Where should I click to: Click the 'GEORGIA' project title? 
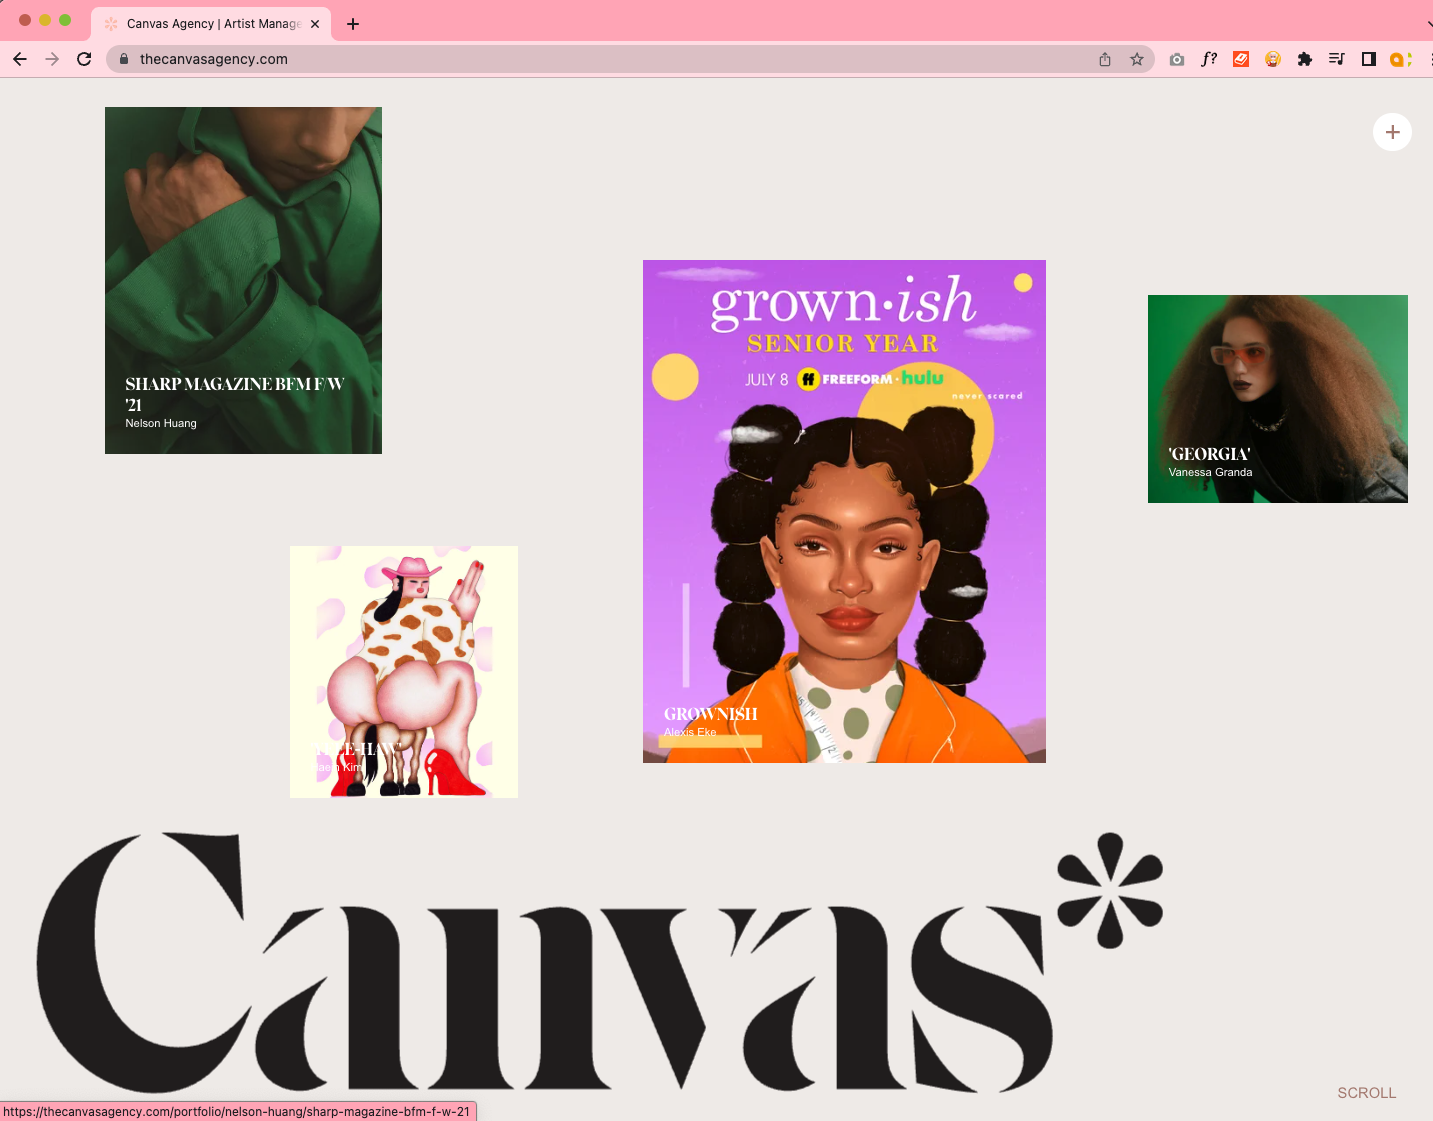click(1209, 454)
